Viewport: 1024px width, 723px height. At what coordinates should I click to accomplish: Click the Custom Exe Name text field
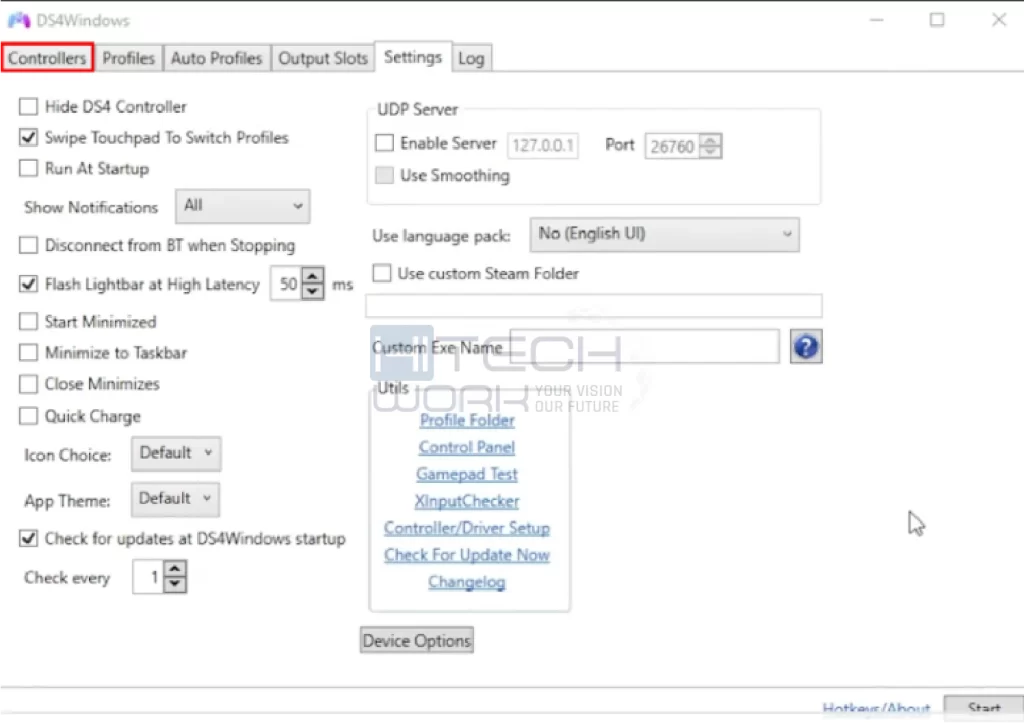coord(644,346)
